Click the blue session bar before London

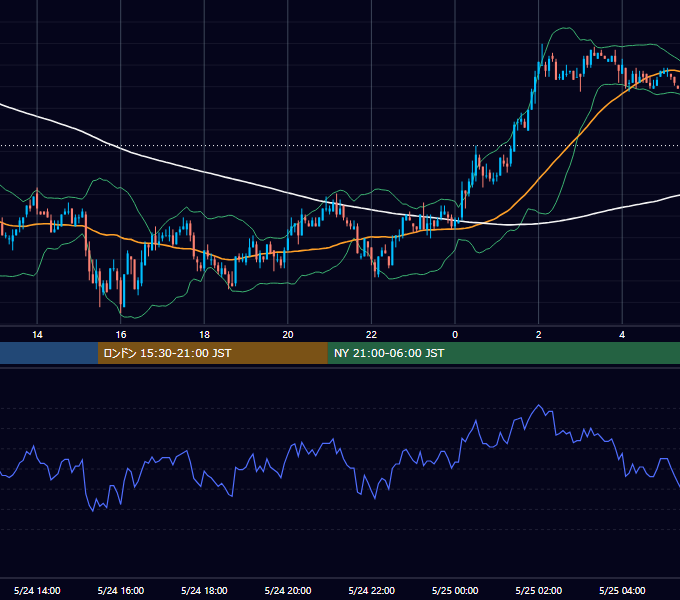click(x=49, y=353)
